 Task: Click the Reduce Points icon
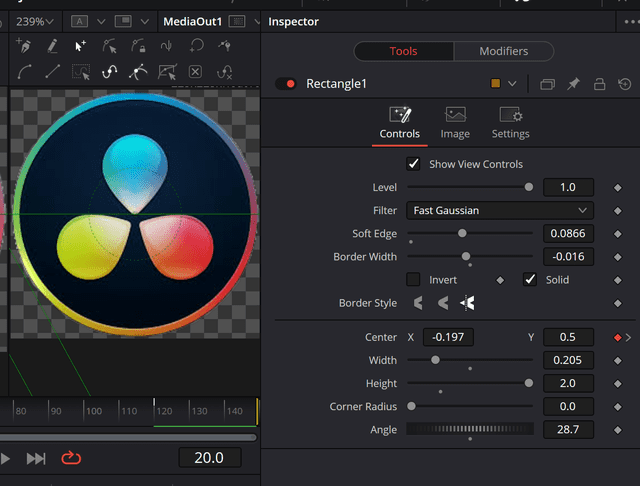[224, 72]
